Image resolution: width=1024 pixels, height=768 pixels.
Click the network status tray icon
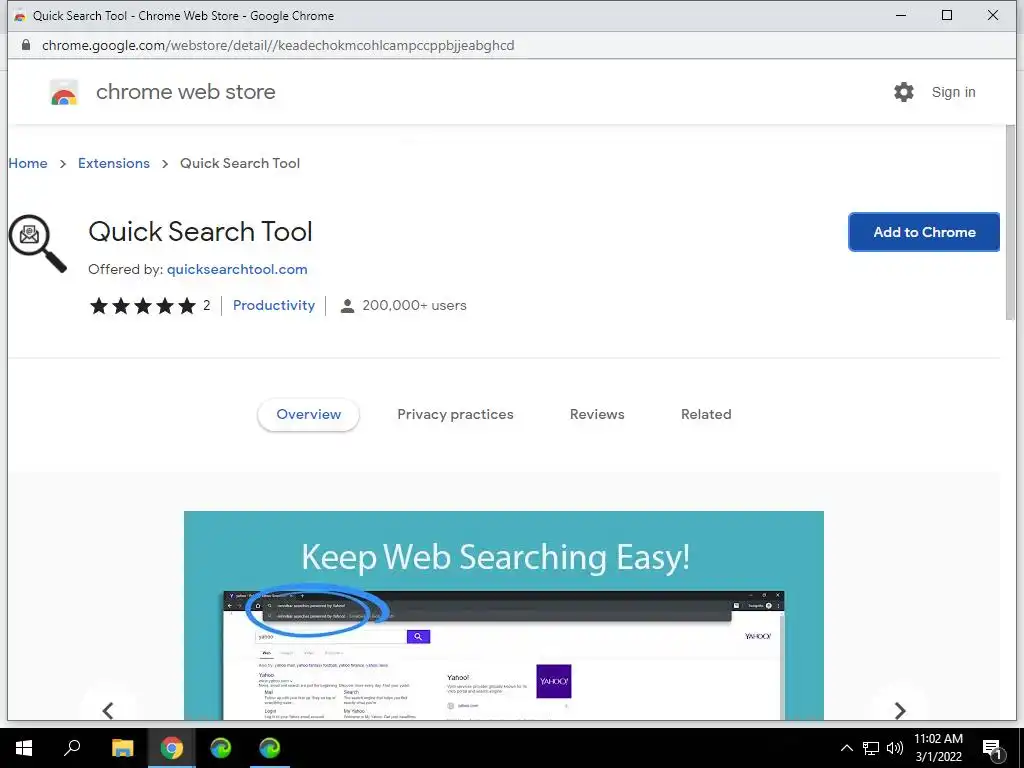pyautogui.click(x=871, y=748)
